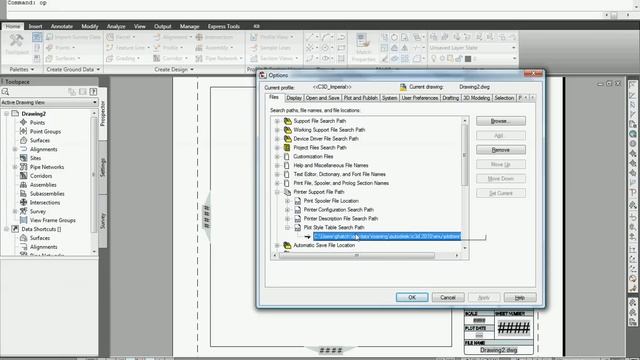Open the Plot and Publish tab
Image resolution: width=640 pixels, height=360 pixels.
[x=360, y=98]
